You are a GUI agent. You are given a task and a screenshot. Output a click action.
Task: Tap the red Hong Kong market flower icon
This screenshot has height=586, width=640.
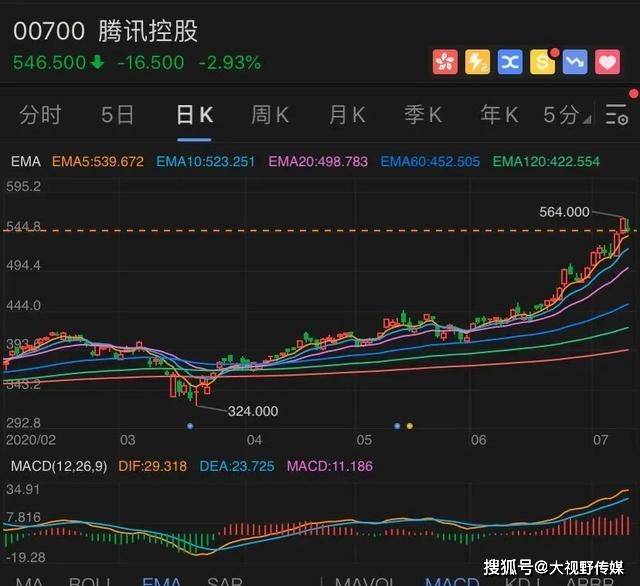tap(445, 62)
